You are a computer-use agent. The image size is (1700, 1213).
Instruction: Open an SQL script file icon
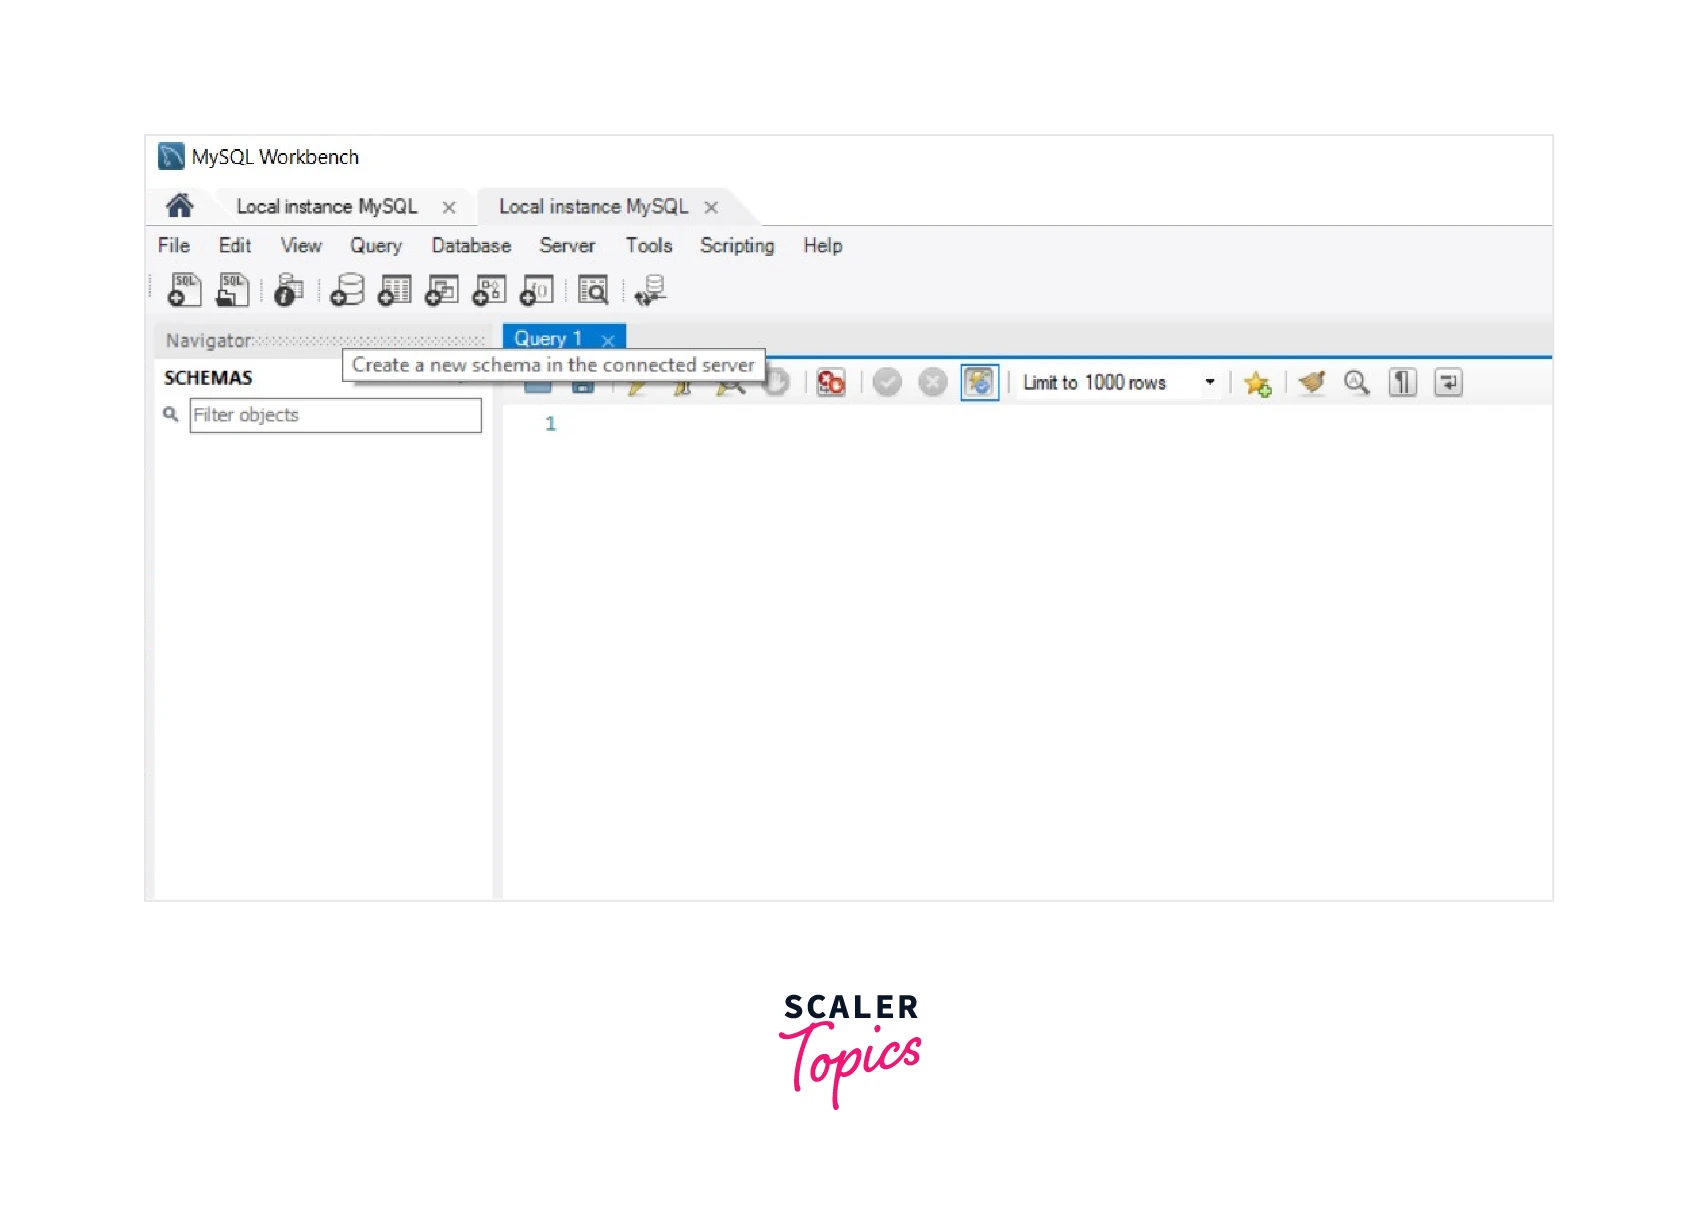click(232, 290)
